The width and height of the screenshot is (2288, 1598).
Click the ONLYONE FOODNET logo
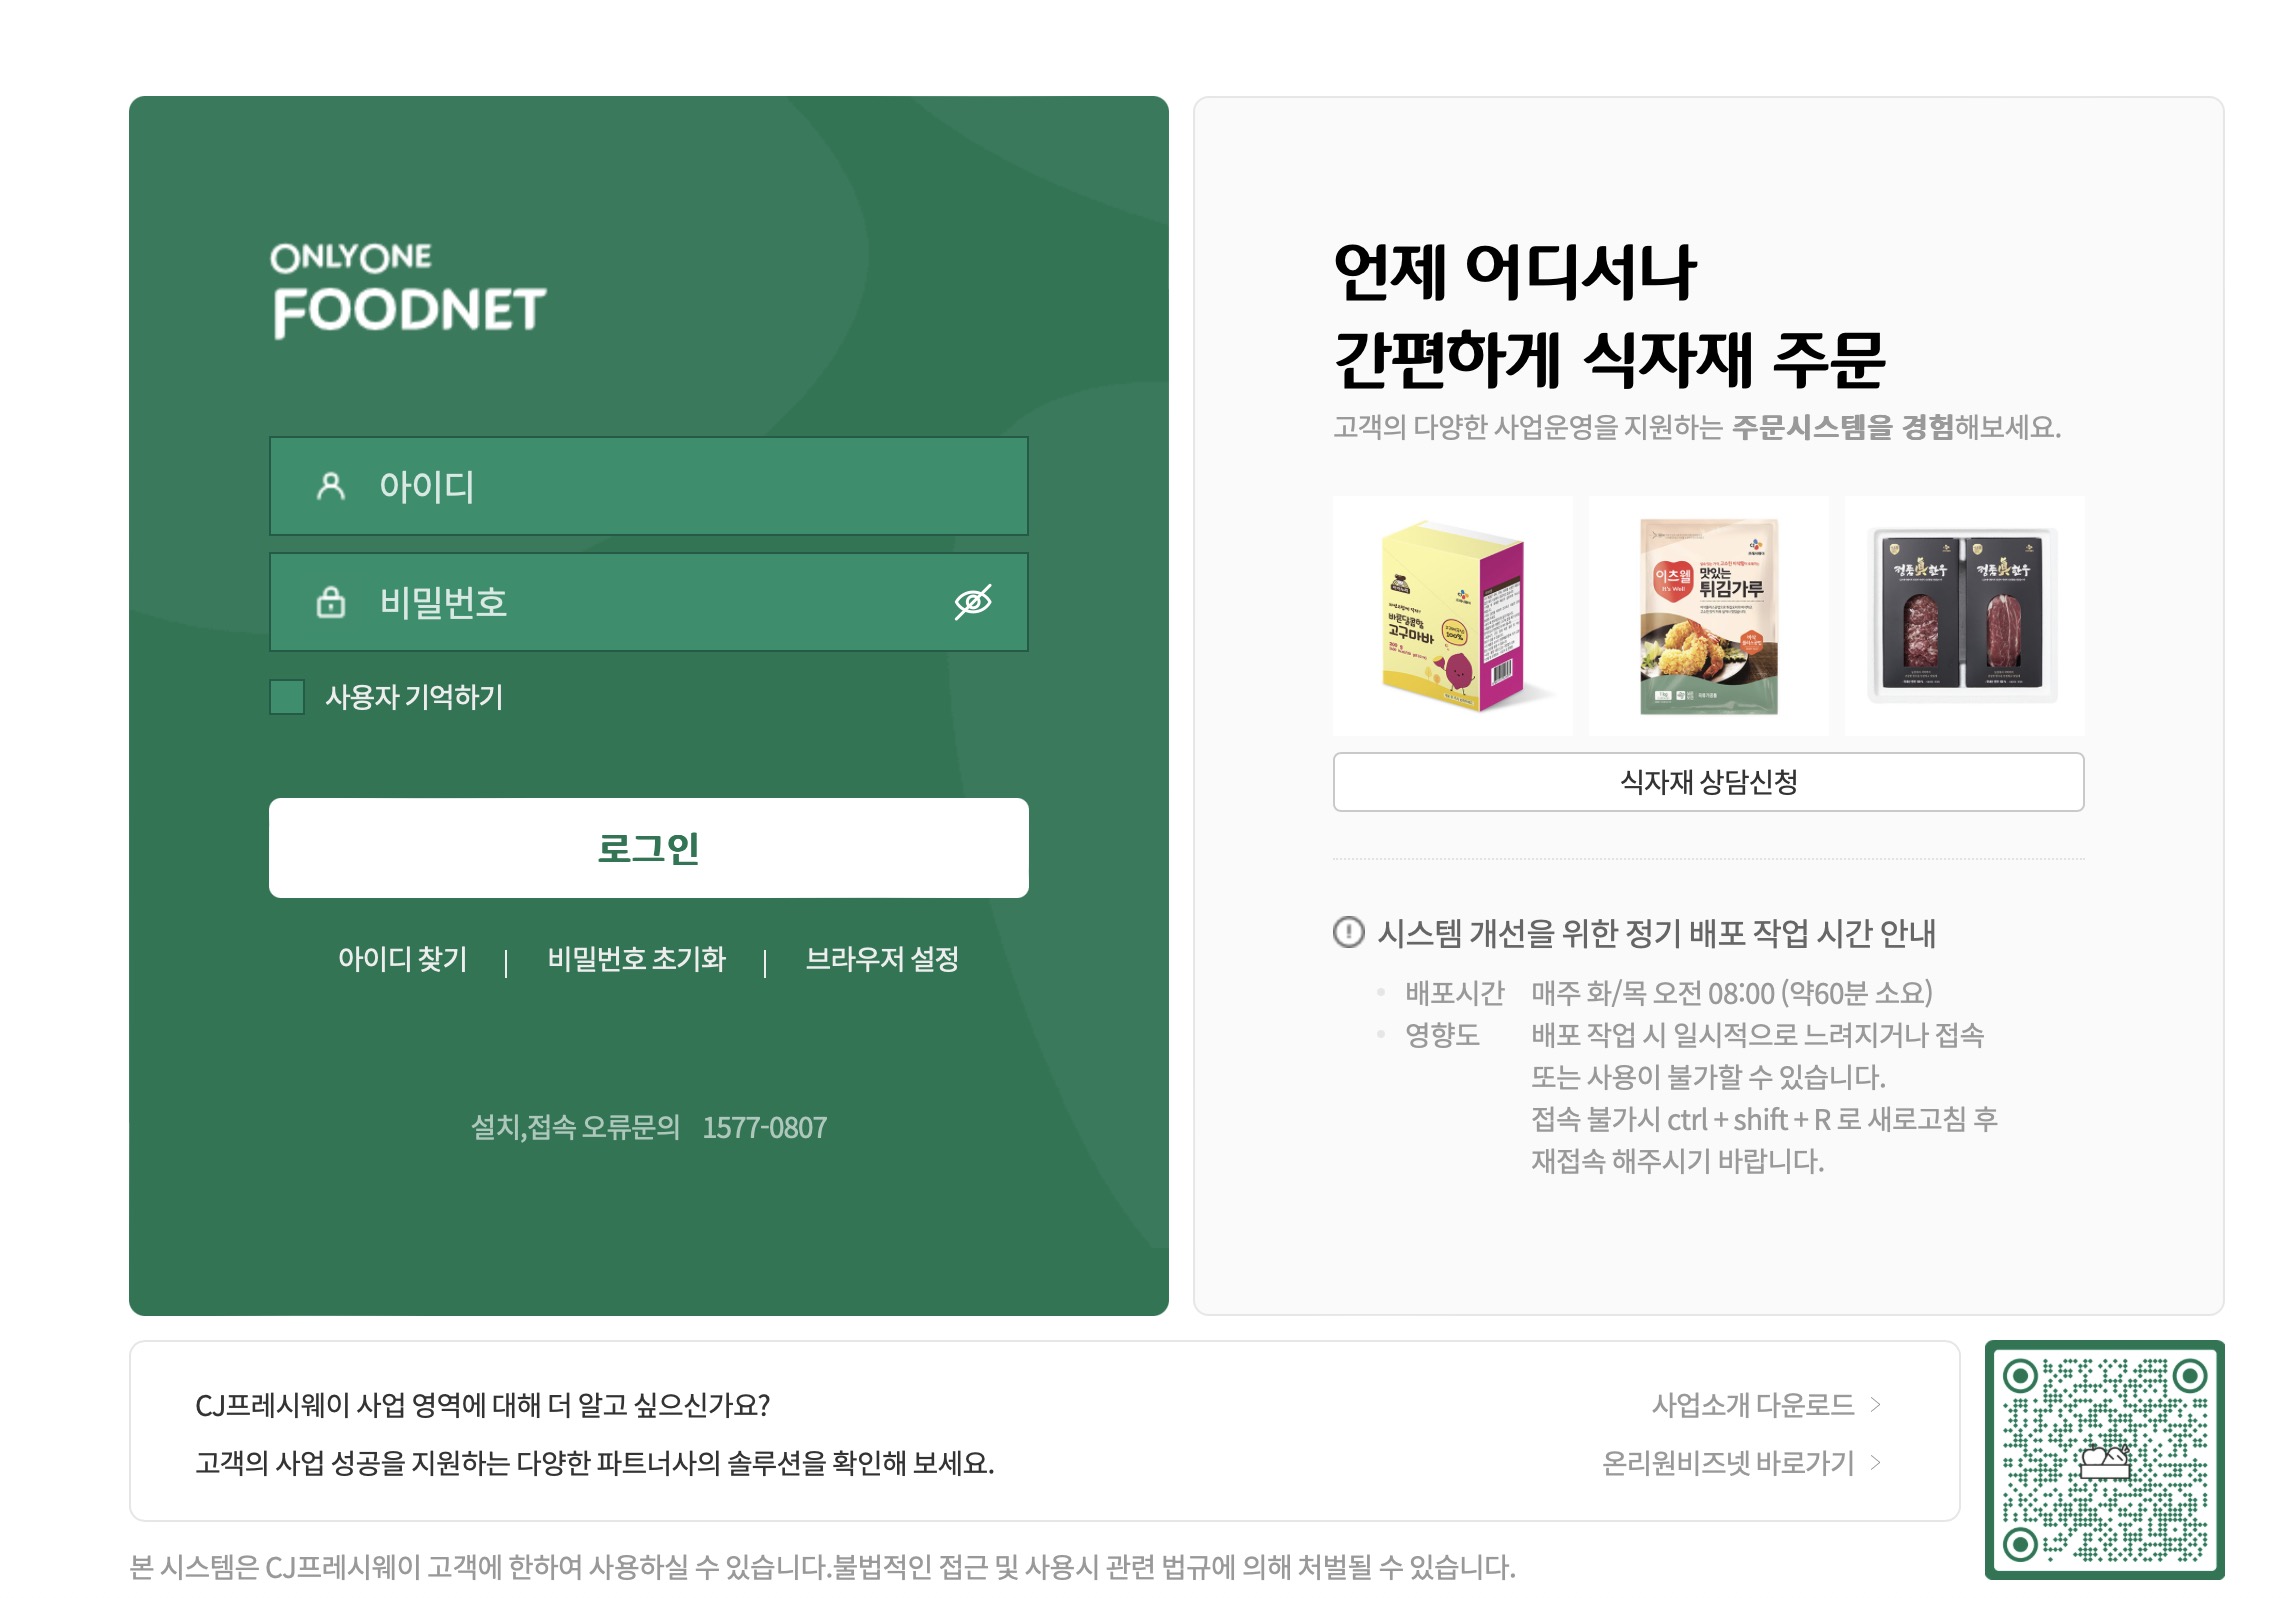point(405,290)
